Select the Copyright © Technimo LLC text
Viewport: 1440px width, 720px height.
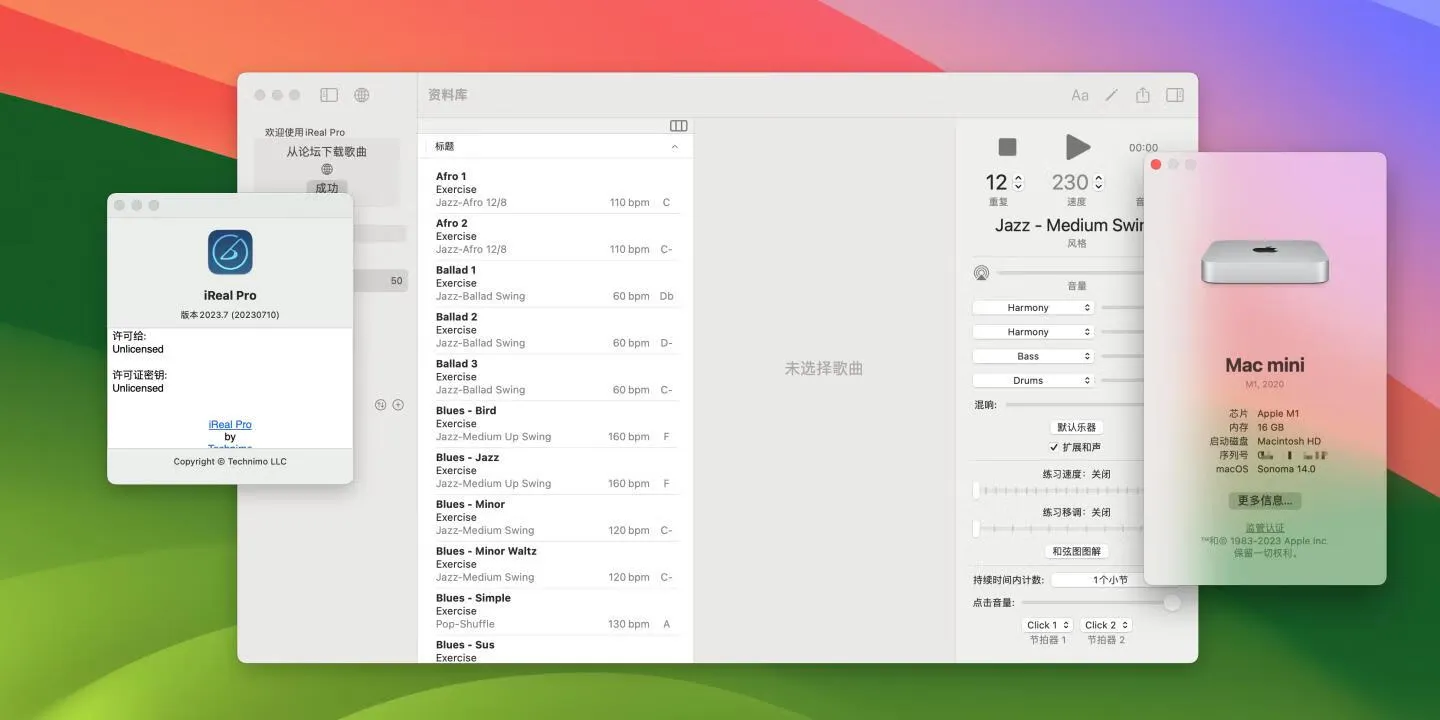(x=230, y=461)
